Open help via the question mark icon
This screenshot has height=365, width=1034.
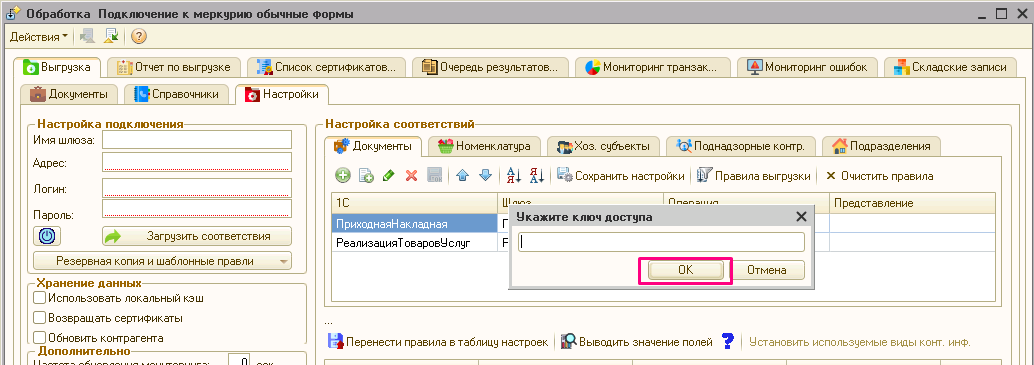point(138,37)
